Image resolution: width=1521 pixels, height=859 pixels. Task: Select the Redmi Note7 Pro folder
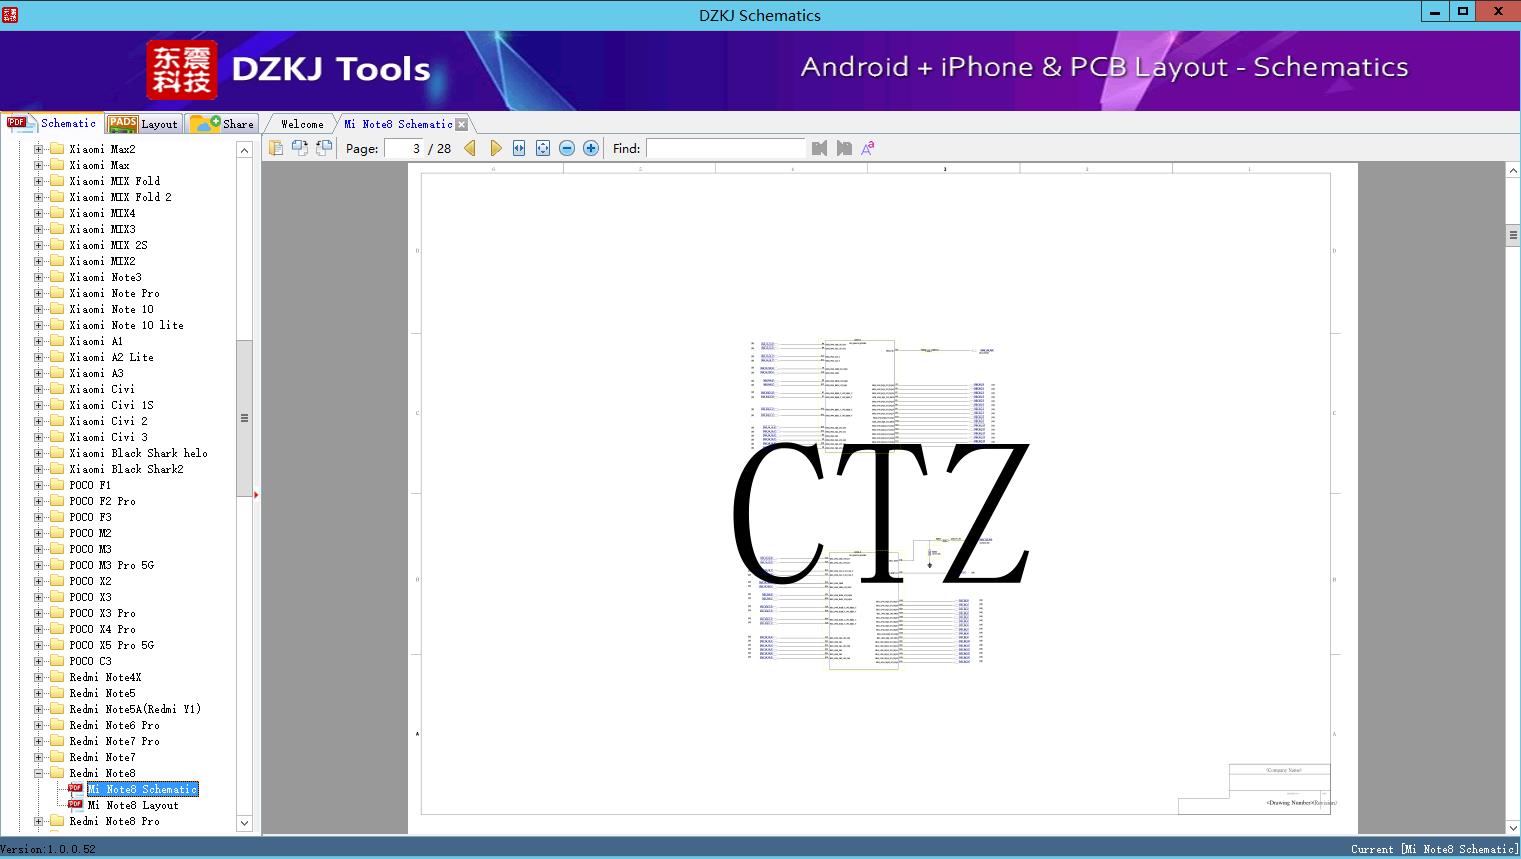click(x=114, y=741)
